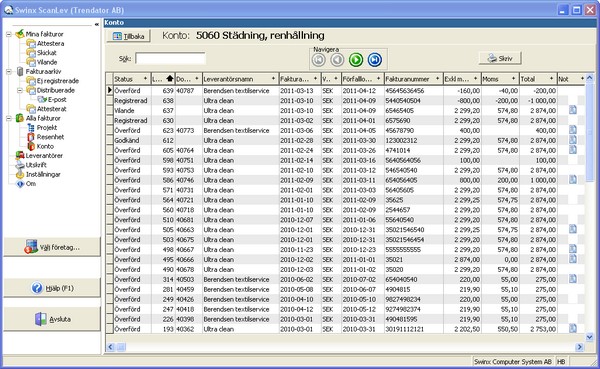The width and height of the screenshot is (600, 369).
Task: Open note icon for invoice 637
Action: [x=572, y=110]
